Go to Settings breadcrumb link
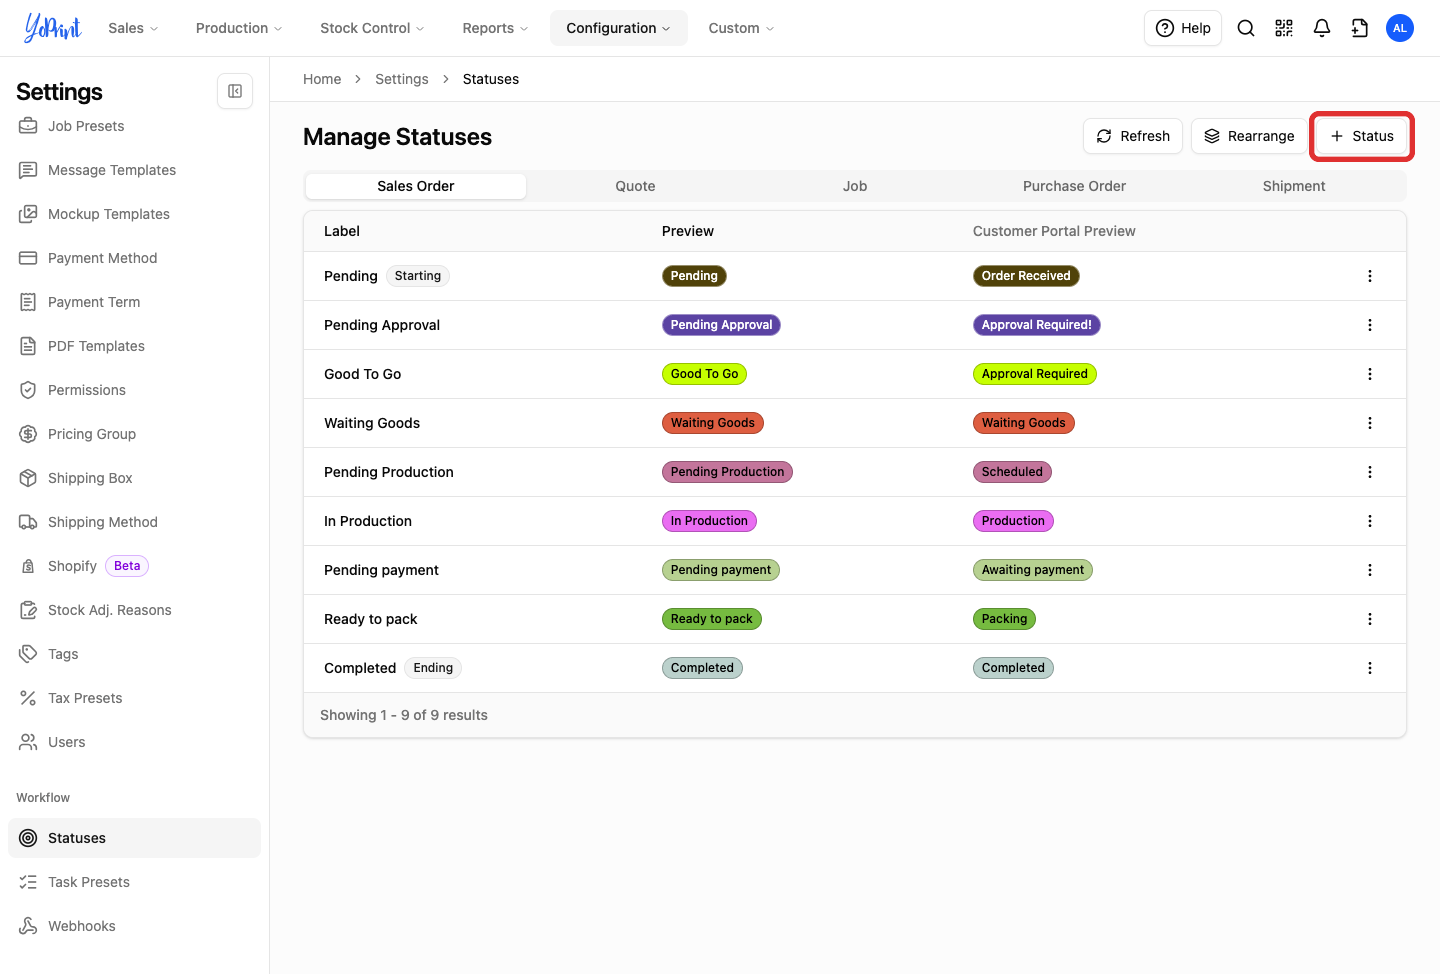The height and width of the screenshot is (974, 1440). pyautogui.click(x=401, y=79)
